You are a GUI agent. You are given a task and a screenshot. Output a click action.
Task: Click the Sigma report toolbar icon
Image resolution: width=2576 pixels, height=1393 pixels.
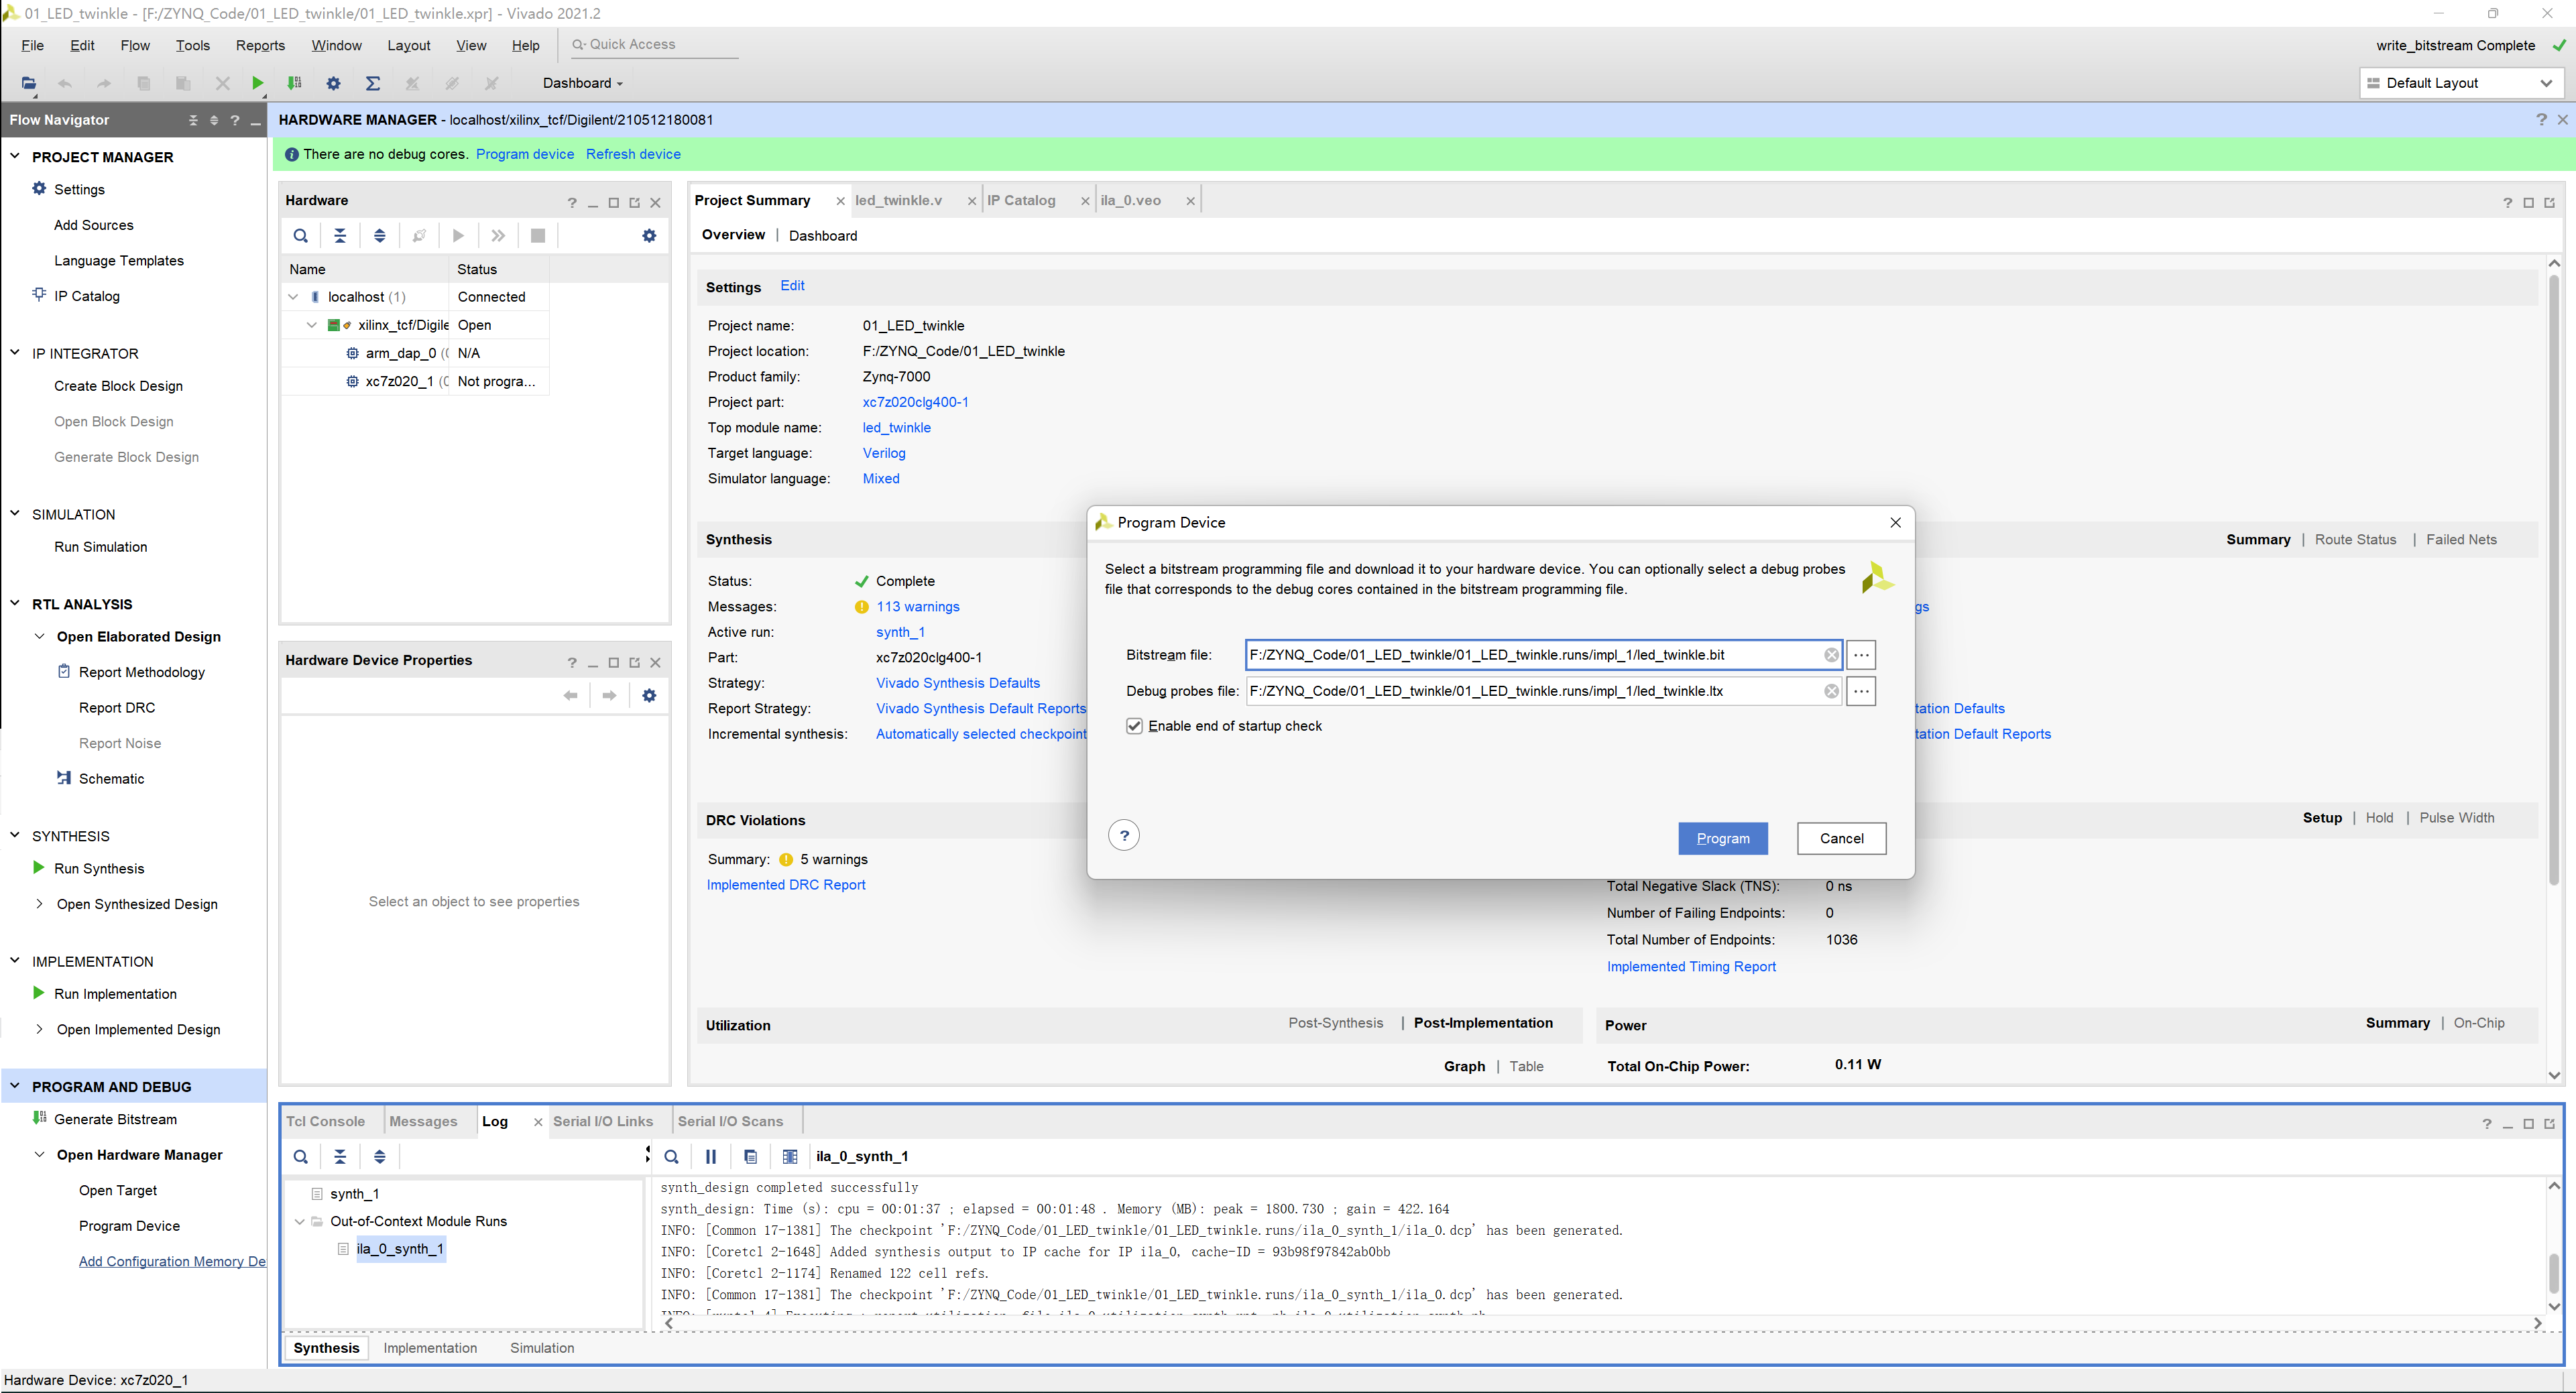point(373,83)
